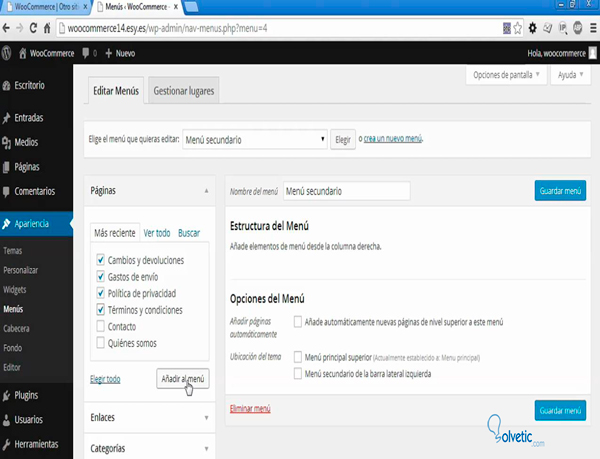Click the WordPress logo in admin bar
Image resolution: width=600 pixels, height=459 pixels.
click(x=6, y=53)
